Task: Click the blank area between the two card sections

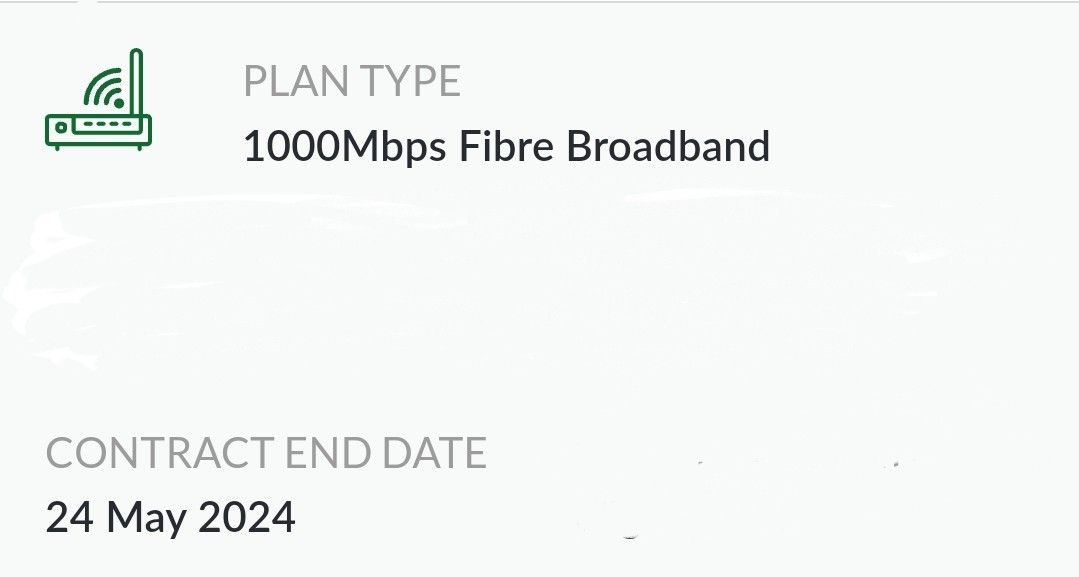Action: (540, 300)
